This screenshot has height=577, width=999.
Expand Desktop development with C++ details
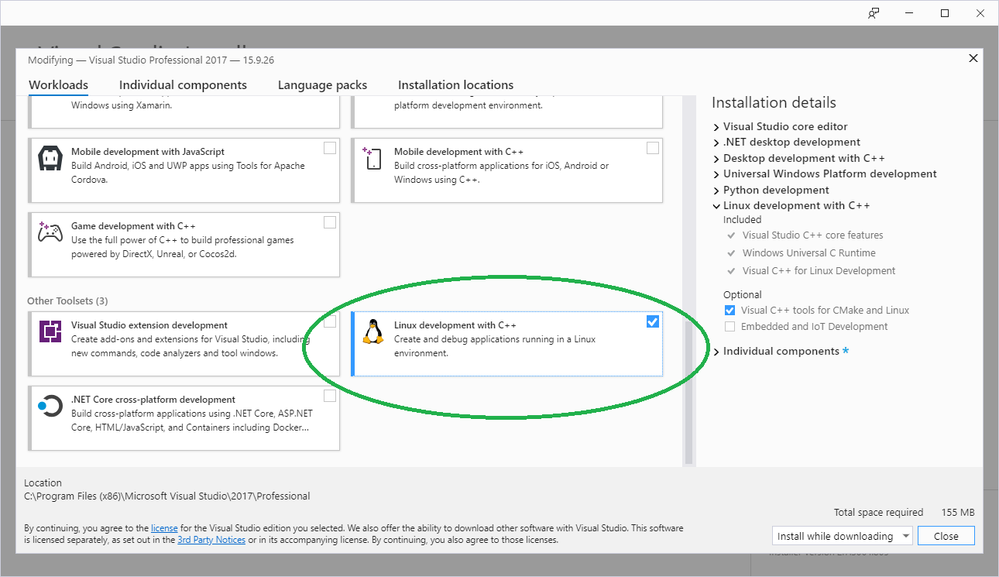(716, 159)
